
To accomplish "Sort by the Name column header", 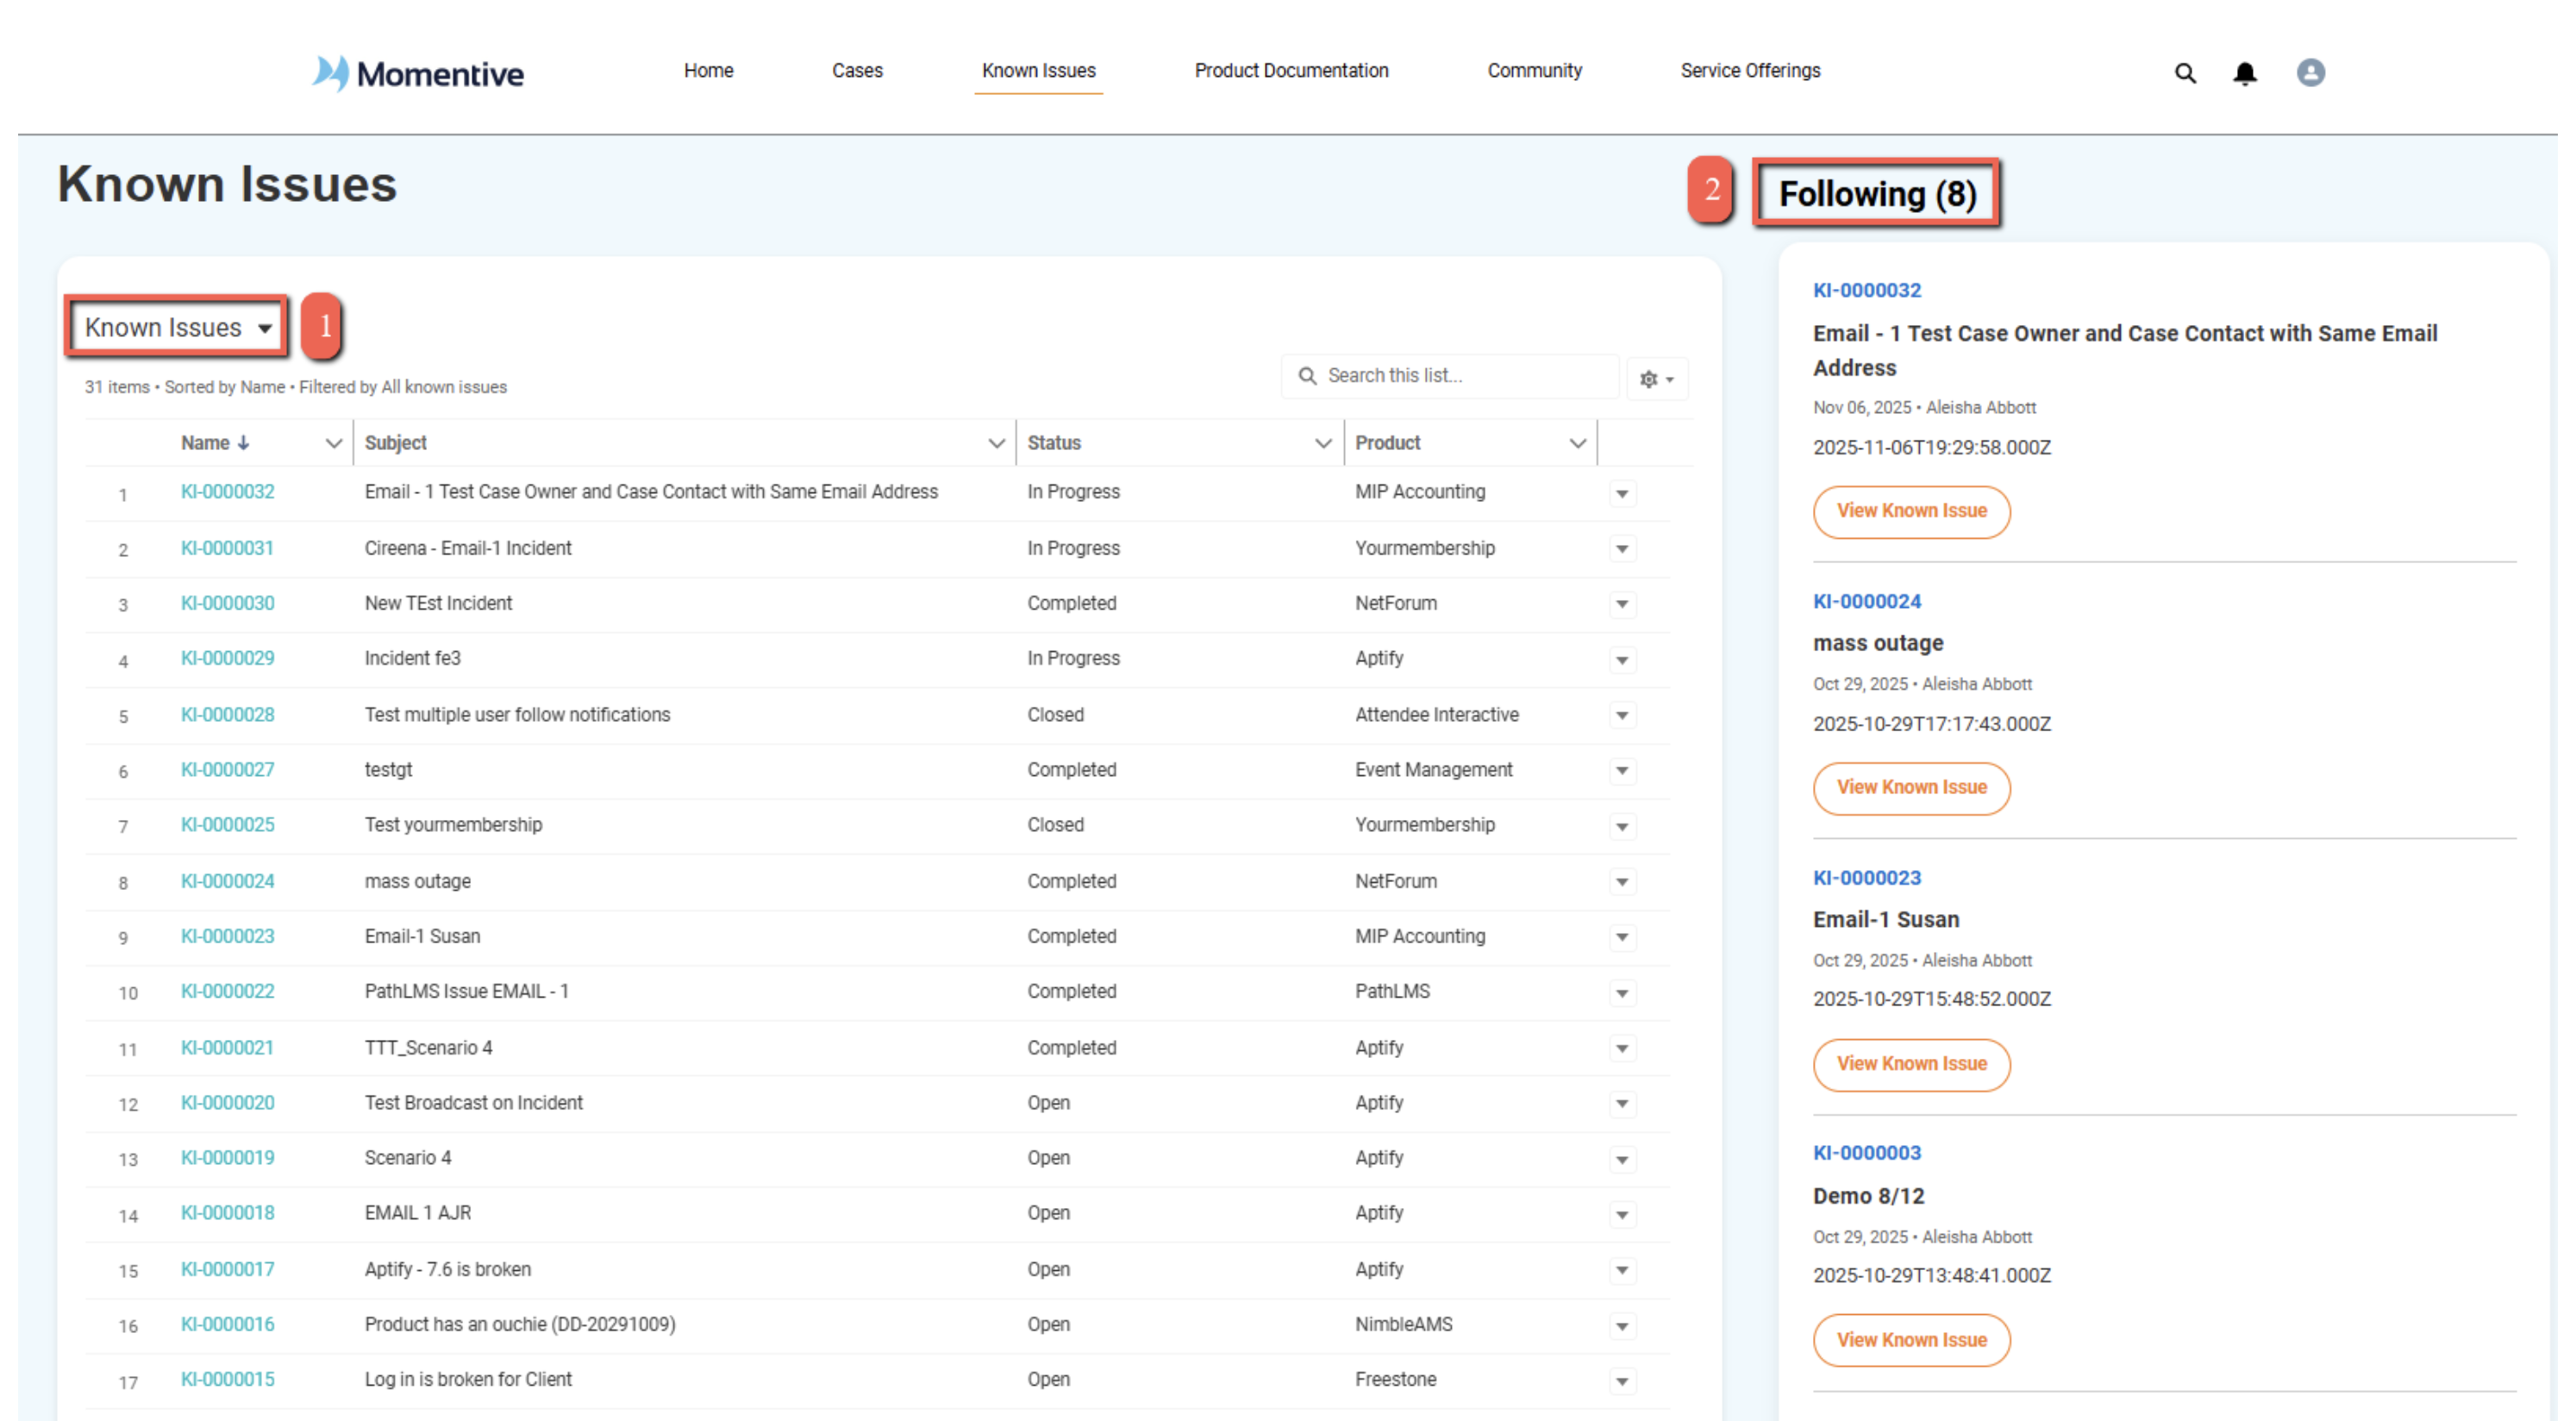I will coord(215,443).
